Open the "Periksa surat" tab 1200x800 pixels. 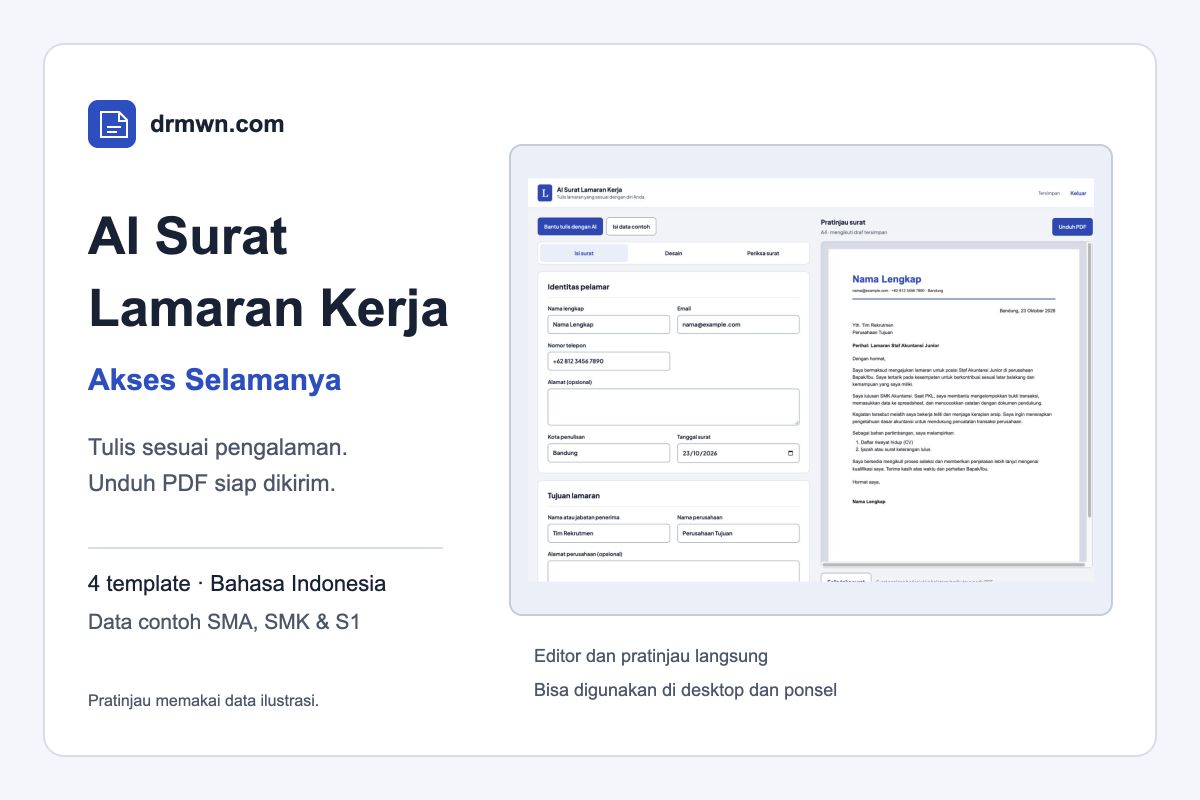[x=762, y=253]
